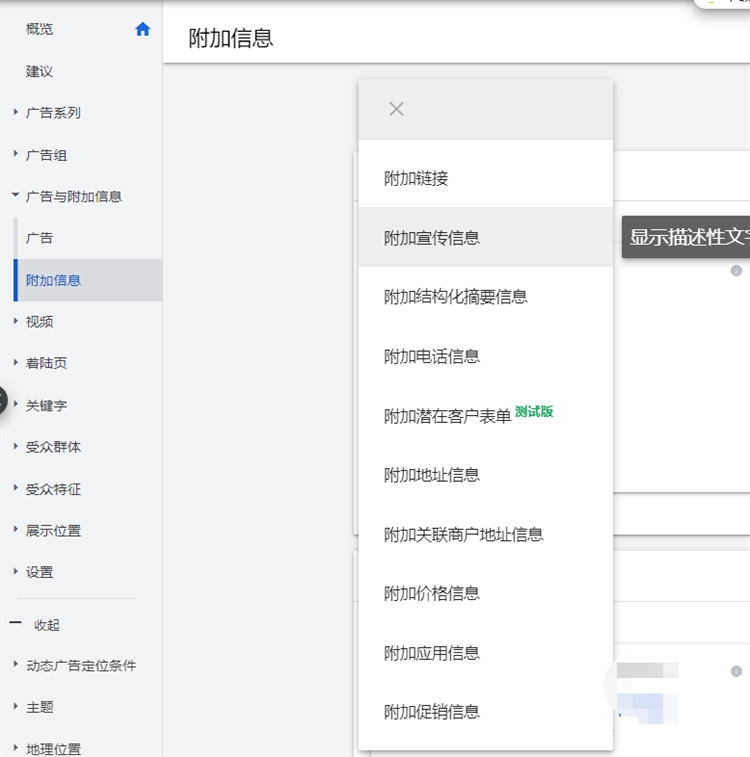Open 主题 sidebar label

coord(40,707)
